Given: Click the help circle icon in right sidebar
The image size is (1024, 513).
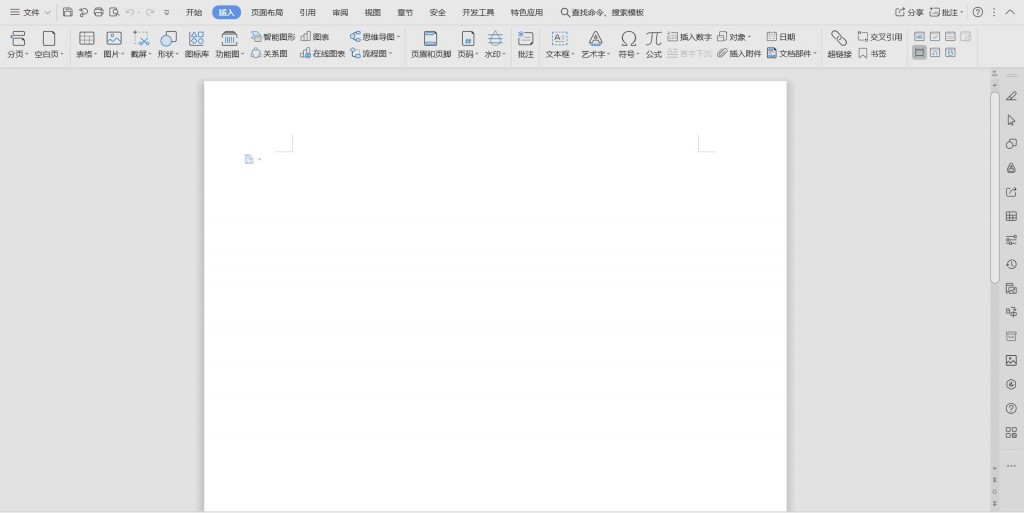Looking at the screenshot, I should tap(1011, 409).
